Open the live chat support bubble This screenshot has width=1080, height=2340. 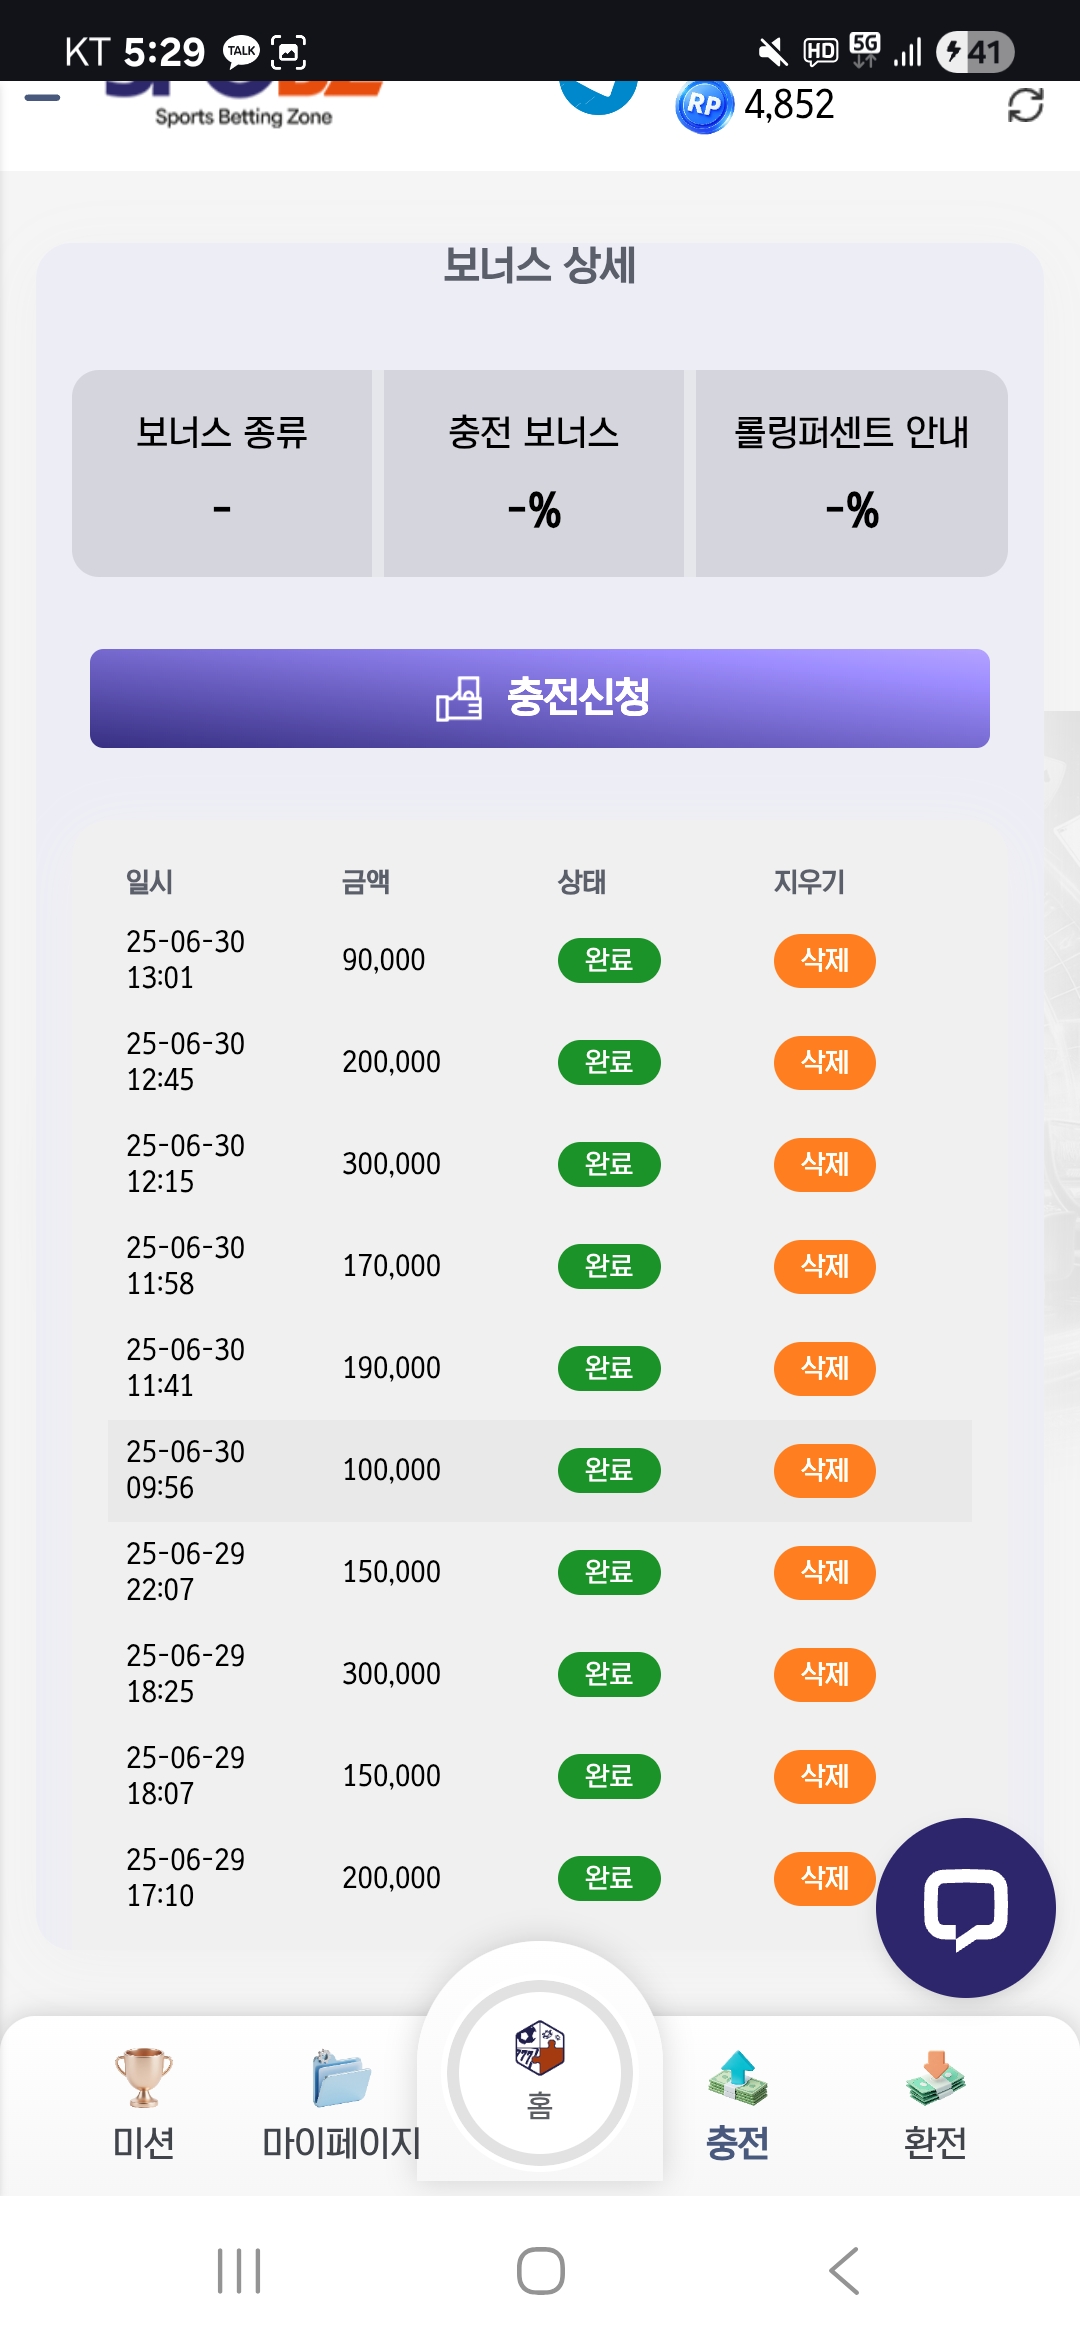[965, 1907]
